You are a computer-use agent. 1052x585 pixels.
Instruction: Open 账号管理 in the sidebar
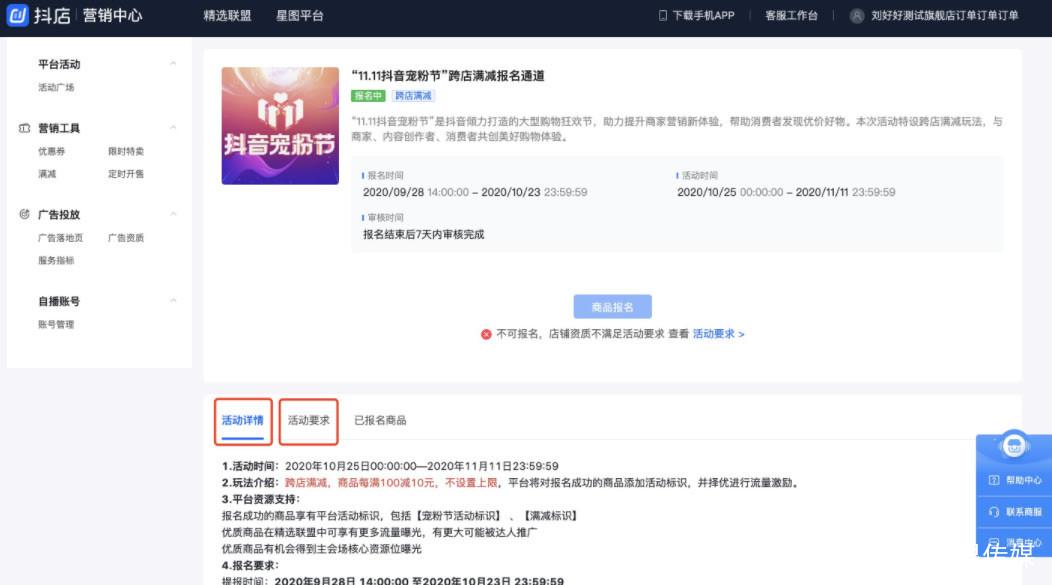tap(56, 324)
